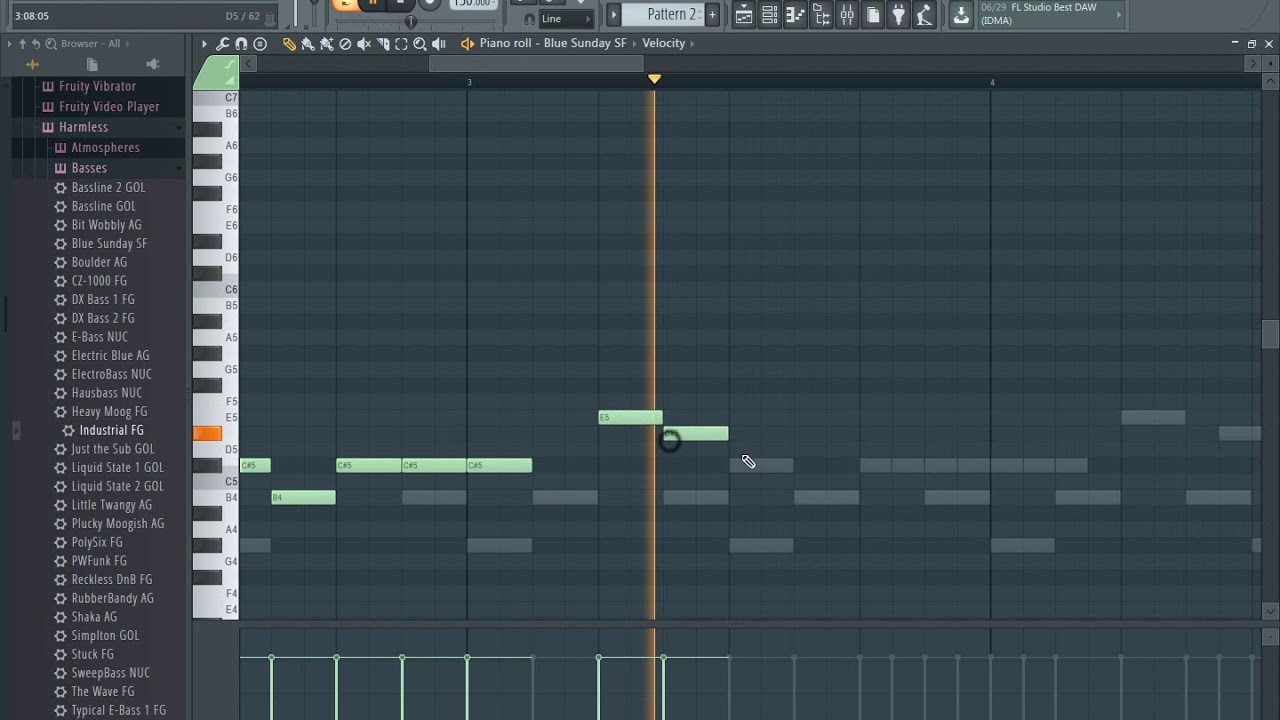Select the Blue Sunday SF preset
This screenshot has height=720, width=1280.
coord(109,244)
